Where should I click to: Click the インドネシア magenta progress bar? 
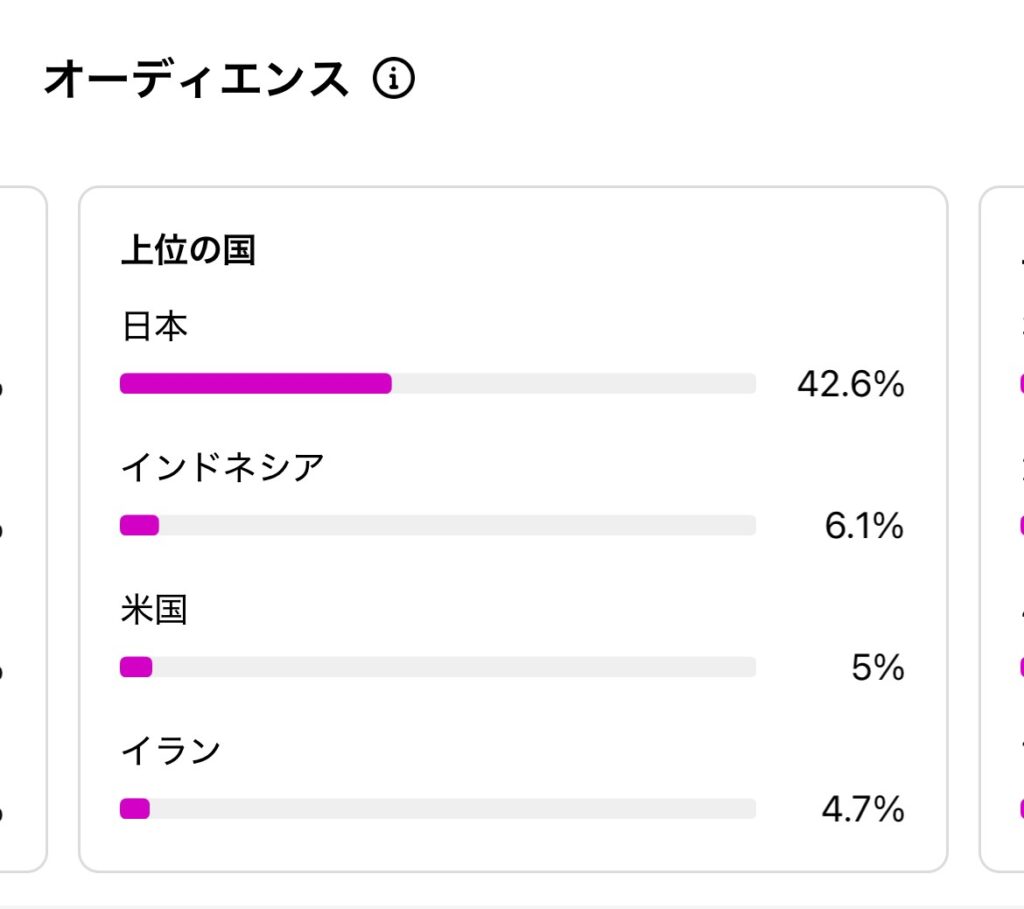pos(139,525)
